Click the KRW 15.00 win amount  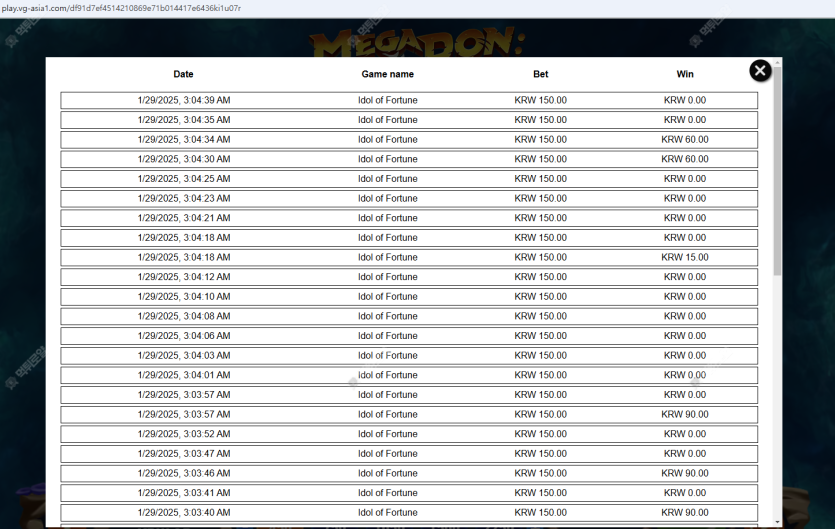(x=685, y=257)
